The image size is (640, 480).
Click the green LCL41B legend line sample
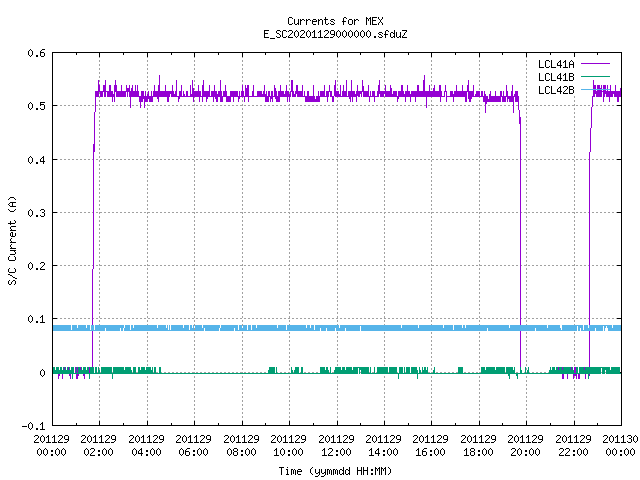point(596,76)
